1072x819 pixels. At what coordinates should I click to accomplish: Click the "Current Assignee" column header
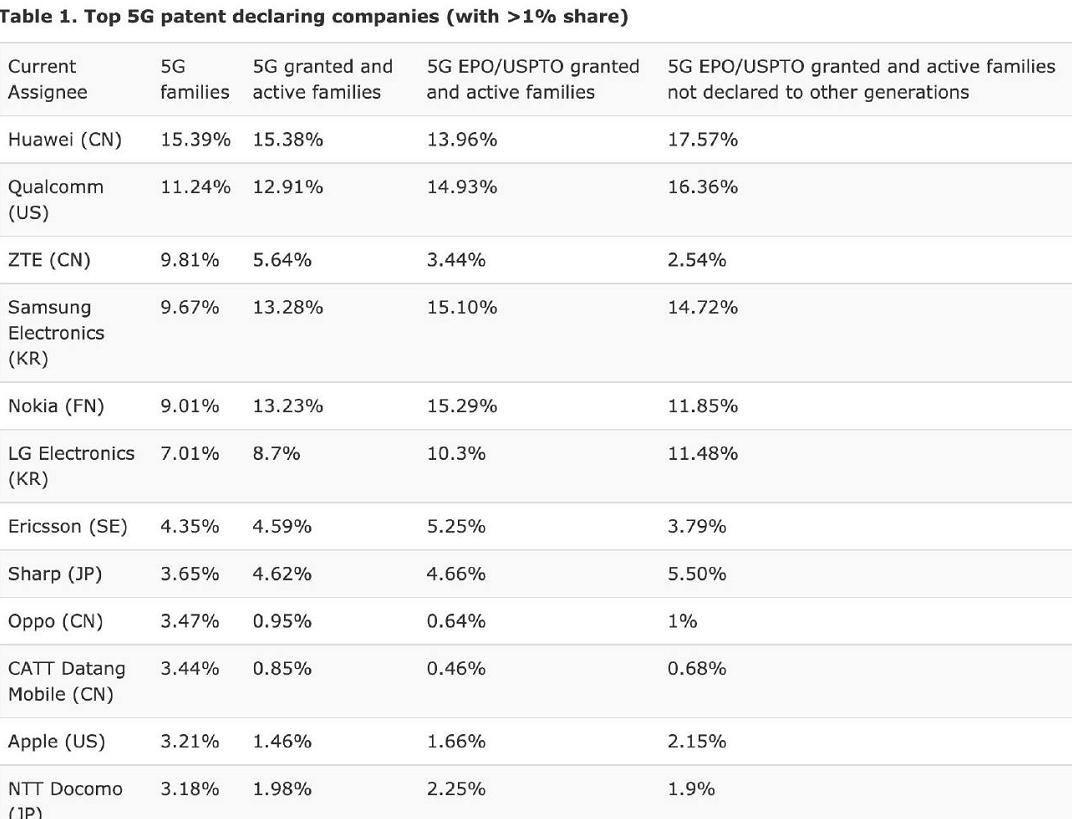click(x=48, y=79)
